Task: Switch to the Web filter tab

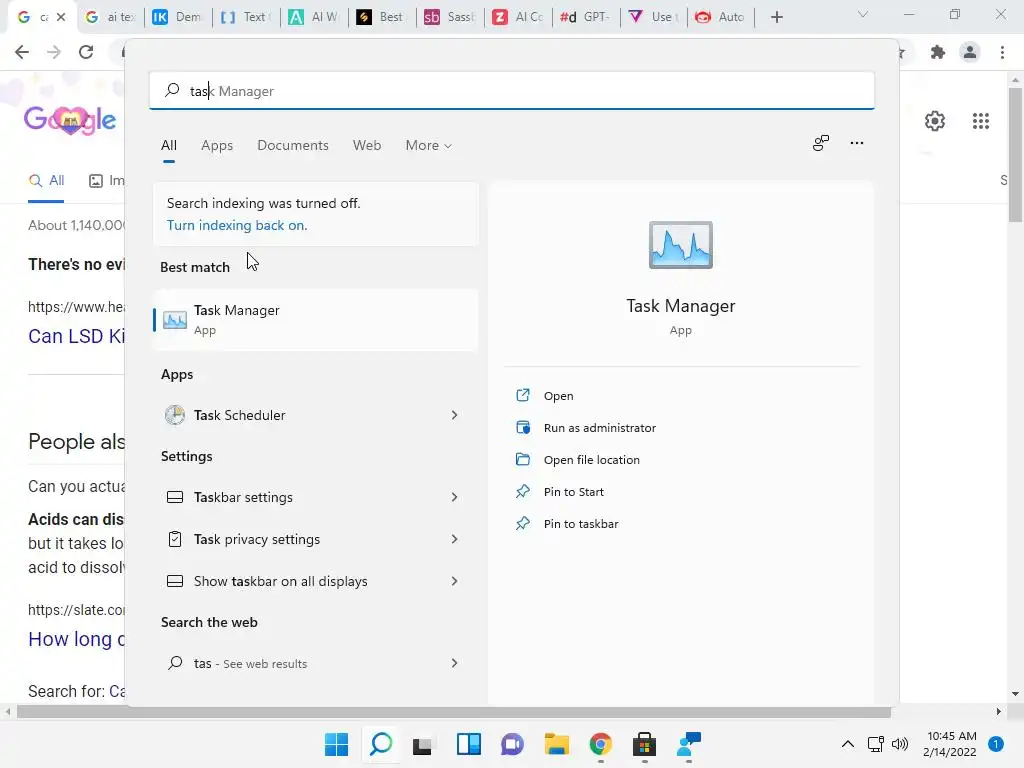Action: [366, 145]
